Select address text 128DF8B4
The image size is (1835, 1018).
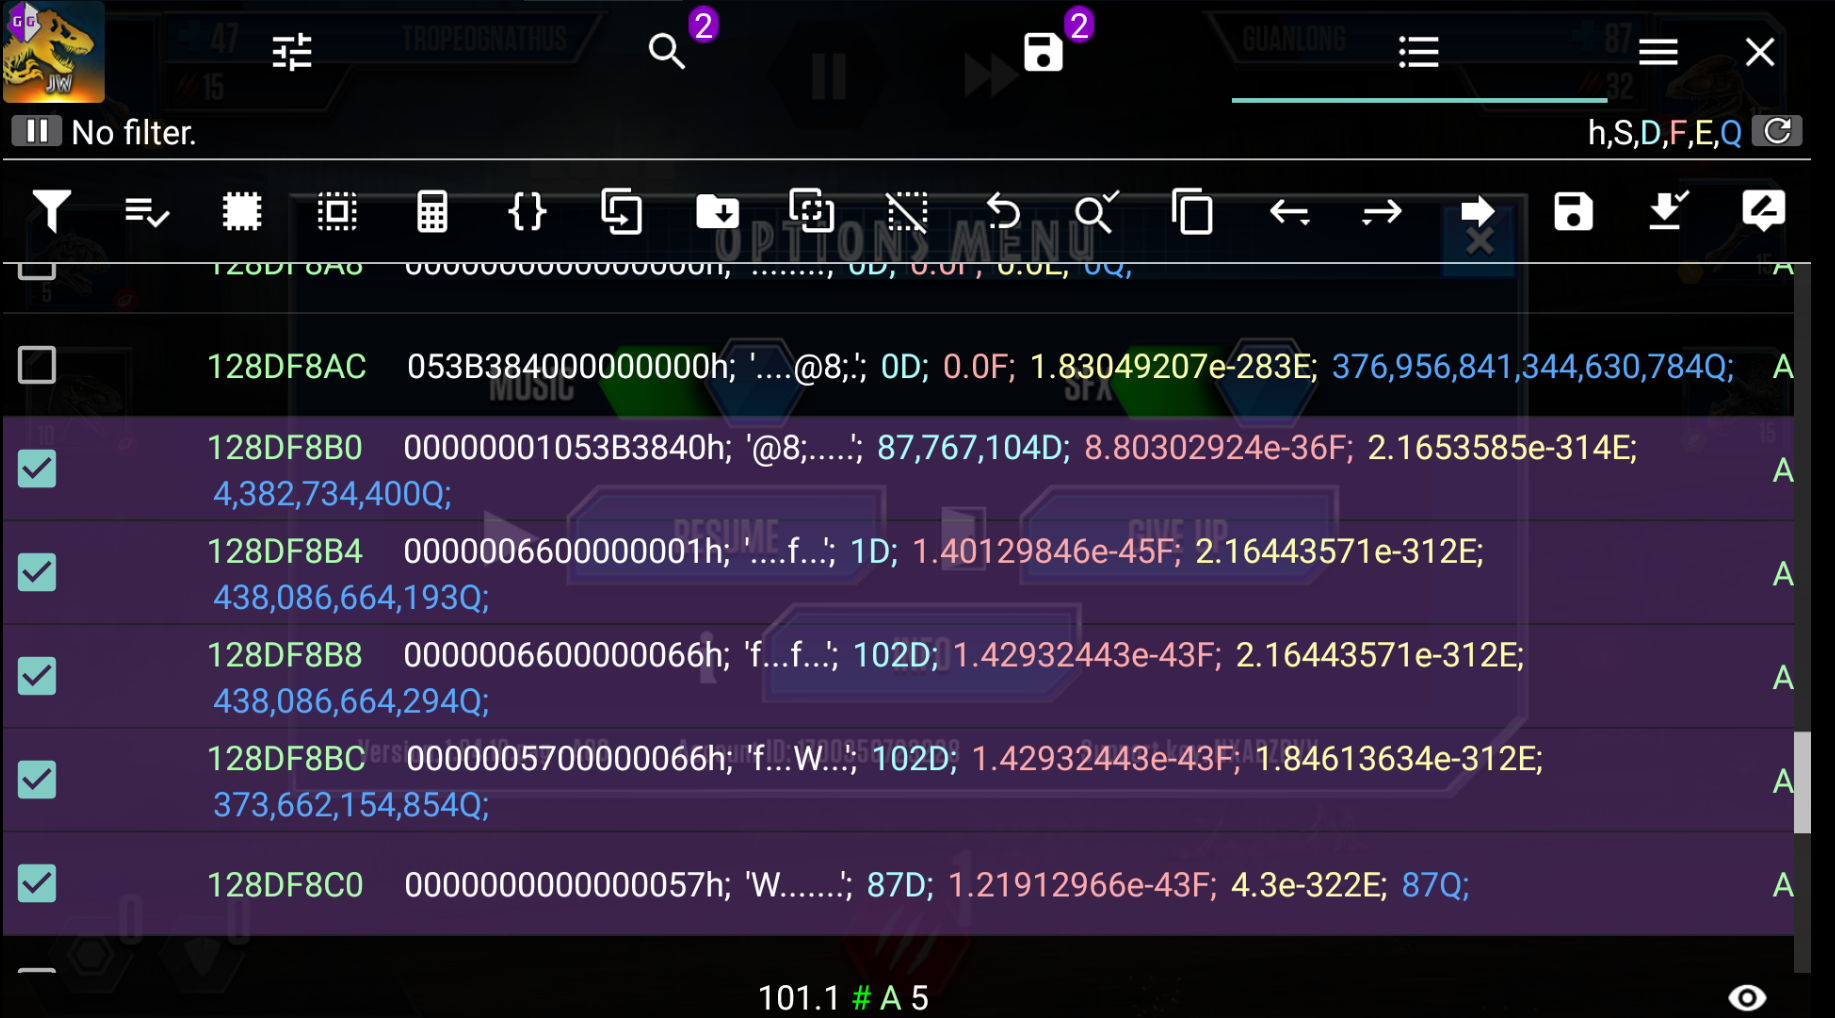(284, 551)
